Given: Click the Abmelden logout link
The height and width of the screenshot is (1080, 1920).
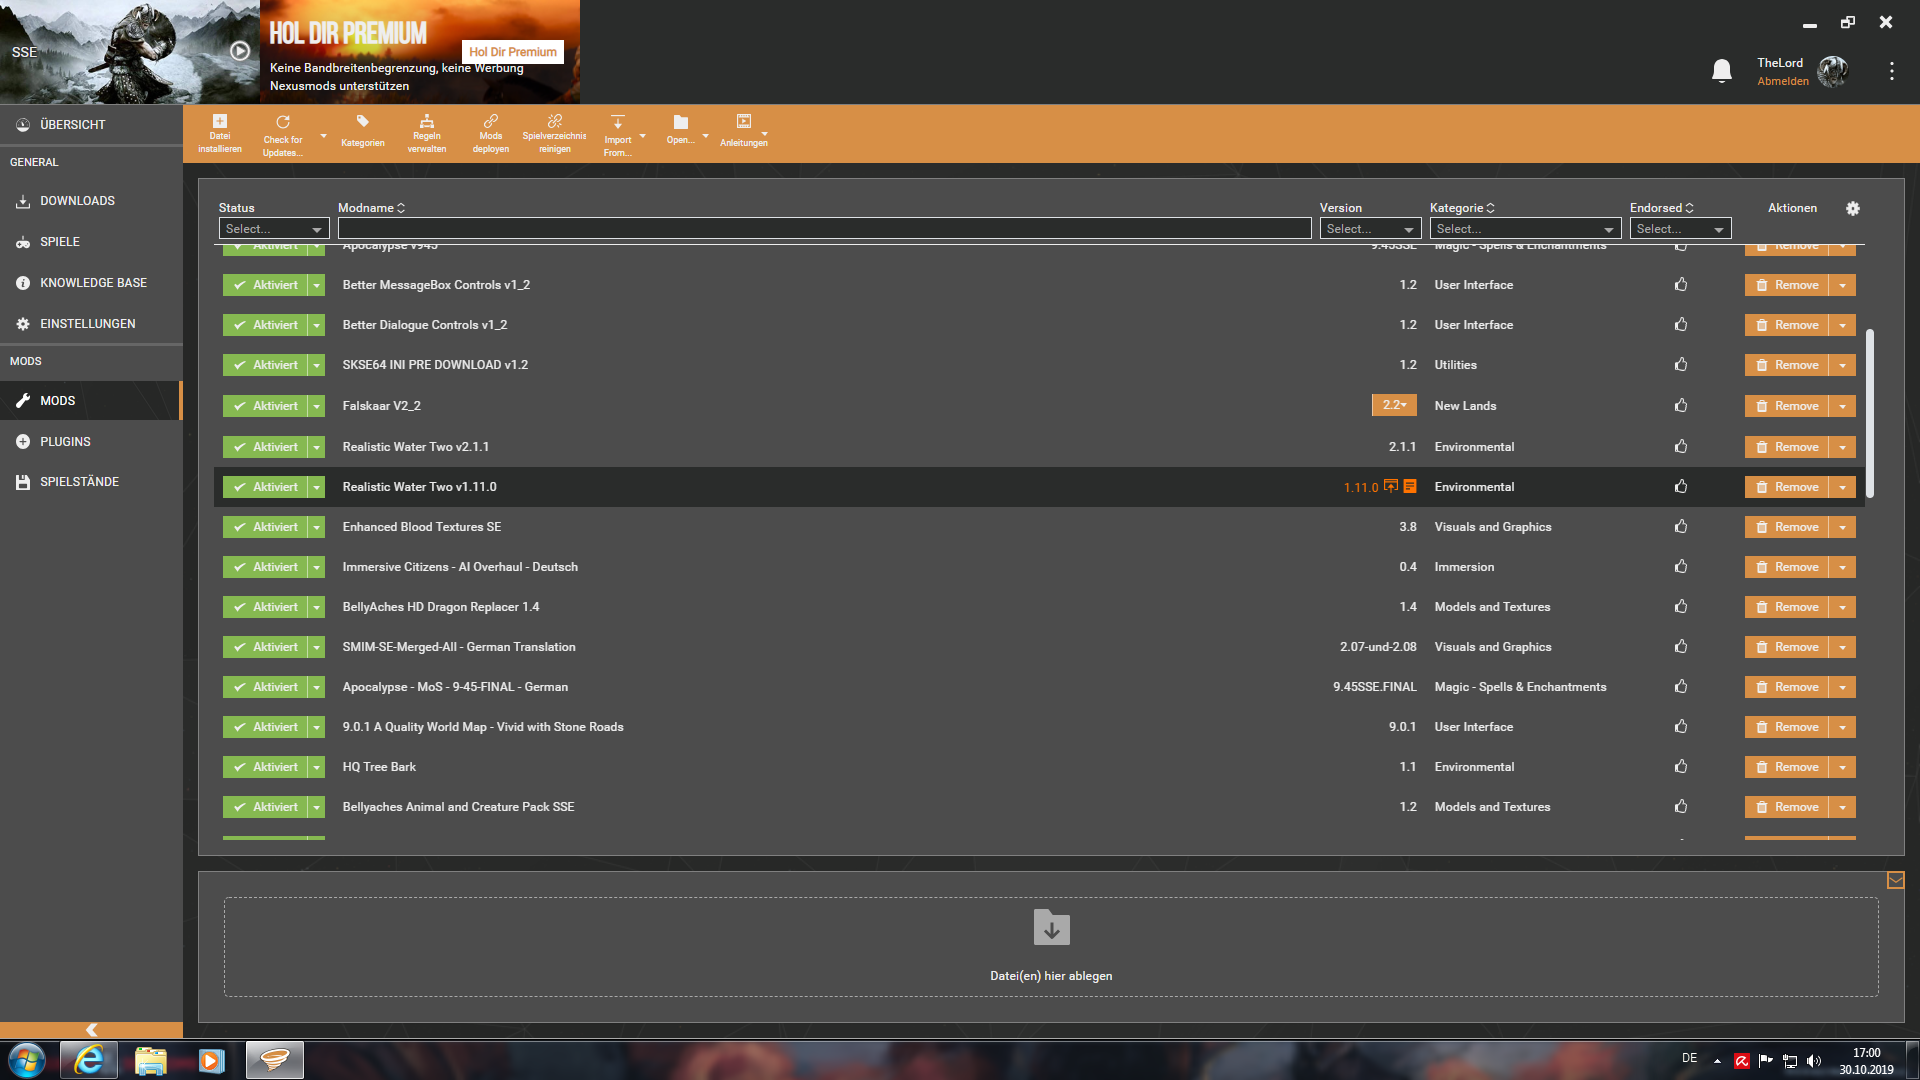Looking at the screenshot, I should point(1782,81).
